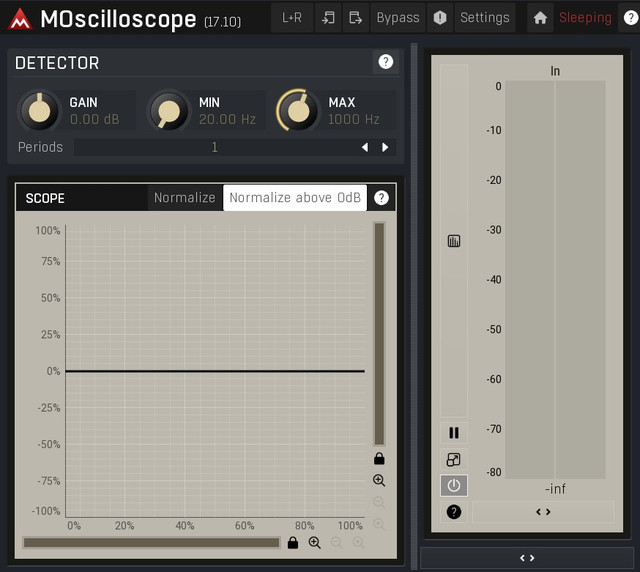Click the collapse arrows under the In meter
The height and width of the screenshot is (572, 640).
543,512
